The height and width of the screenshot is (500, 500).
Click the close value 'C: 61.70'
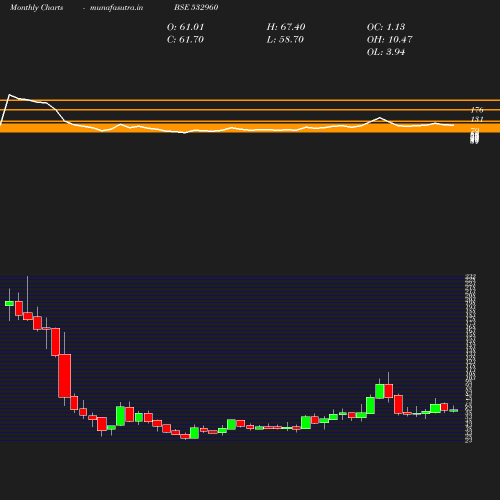(x=185, y=39)
